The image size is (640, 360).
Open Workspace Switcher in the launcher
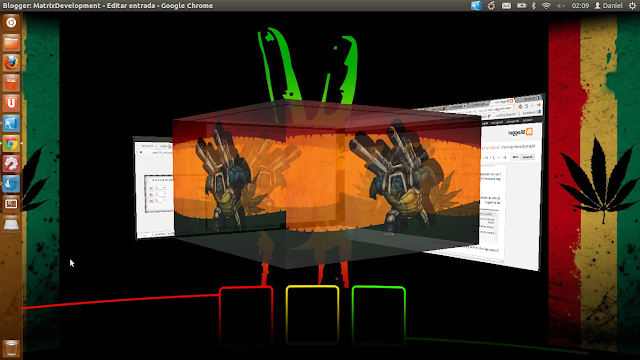(x=11, y=204)
